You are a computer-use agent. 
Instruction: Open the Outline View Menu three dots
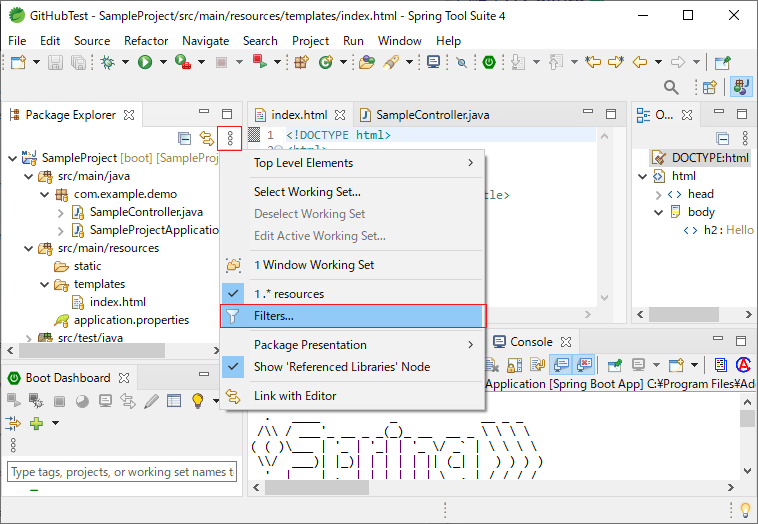(x=745, y=139)
